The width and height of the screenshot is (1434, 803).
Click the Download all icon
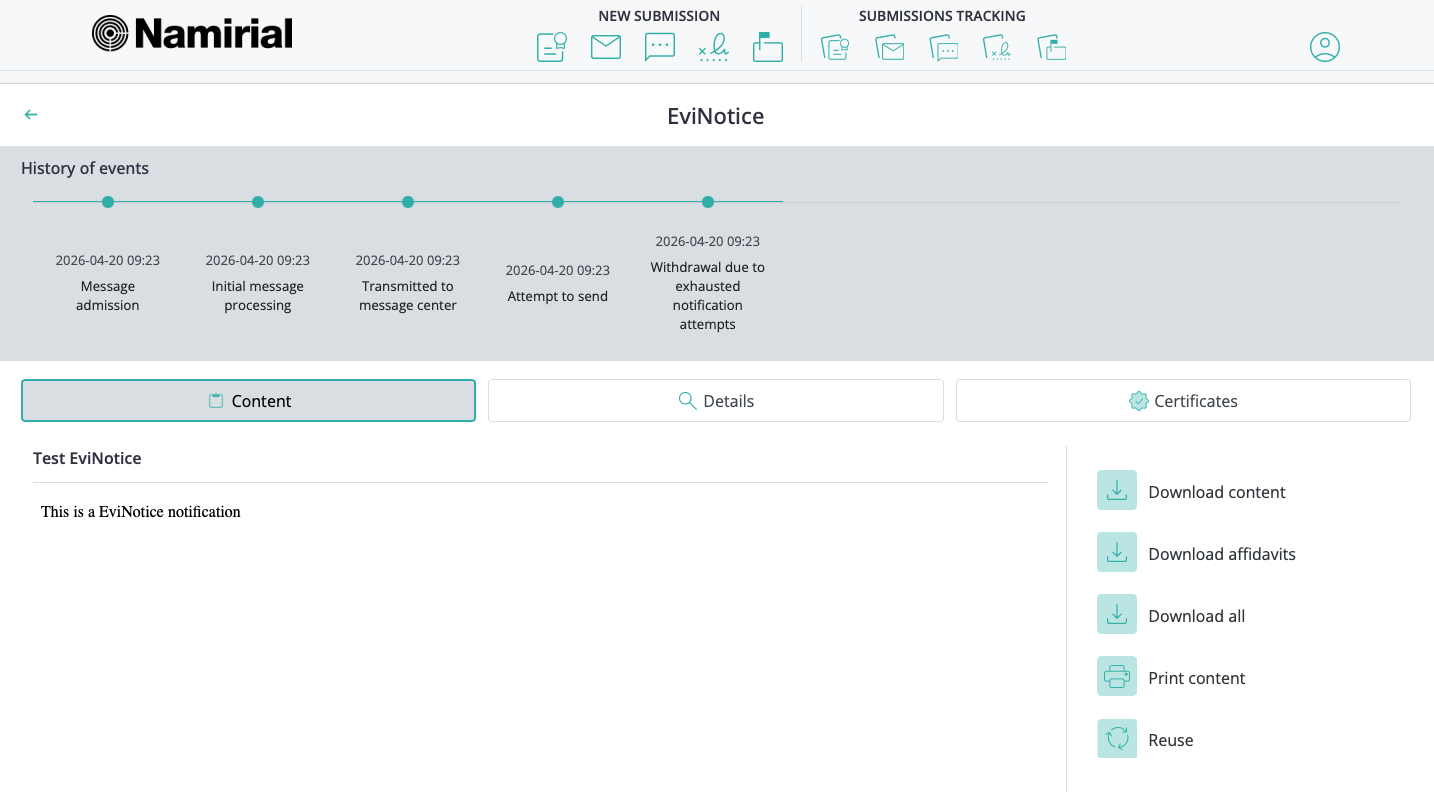click(1117, 614)
